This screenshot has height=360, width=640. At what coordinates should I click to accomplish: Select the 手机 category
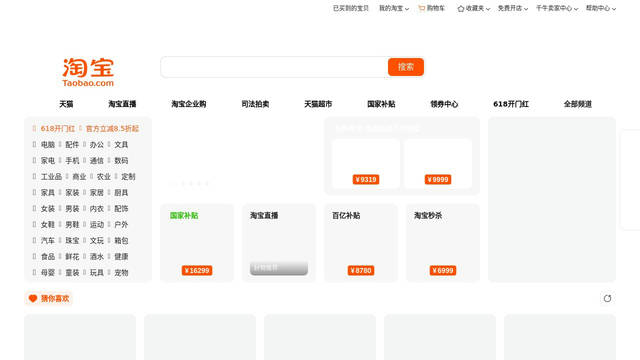click(72, 160)
